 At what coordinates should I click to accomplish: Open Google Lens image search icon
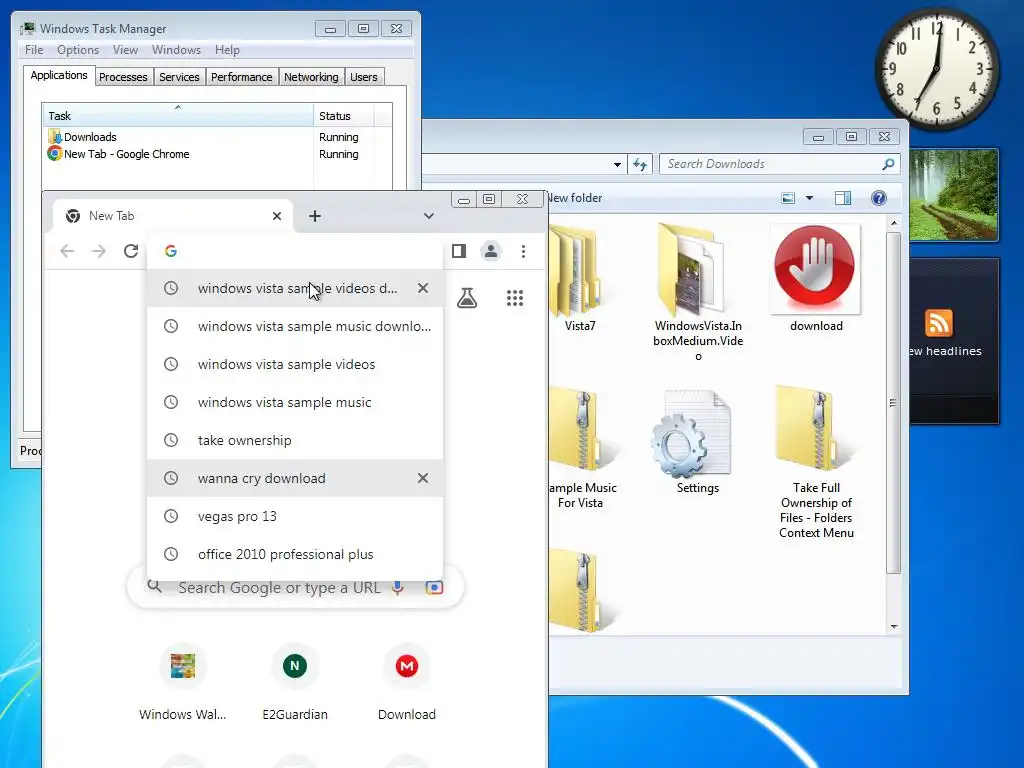pos(434,587)
